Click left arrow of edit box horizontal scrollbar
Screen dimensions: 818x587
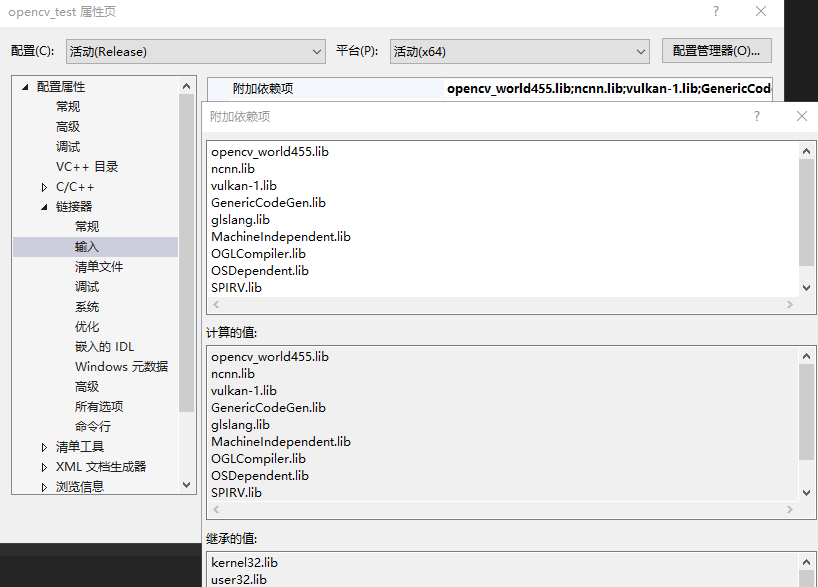tap(216, 305)
